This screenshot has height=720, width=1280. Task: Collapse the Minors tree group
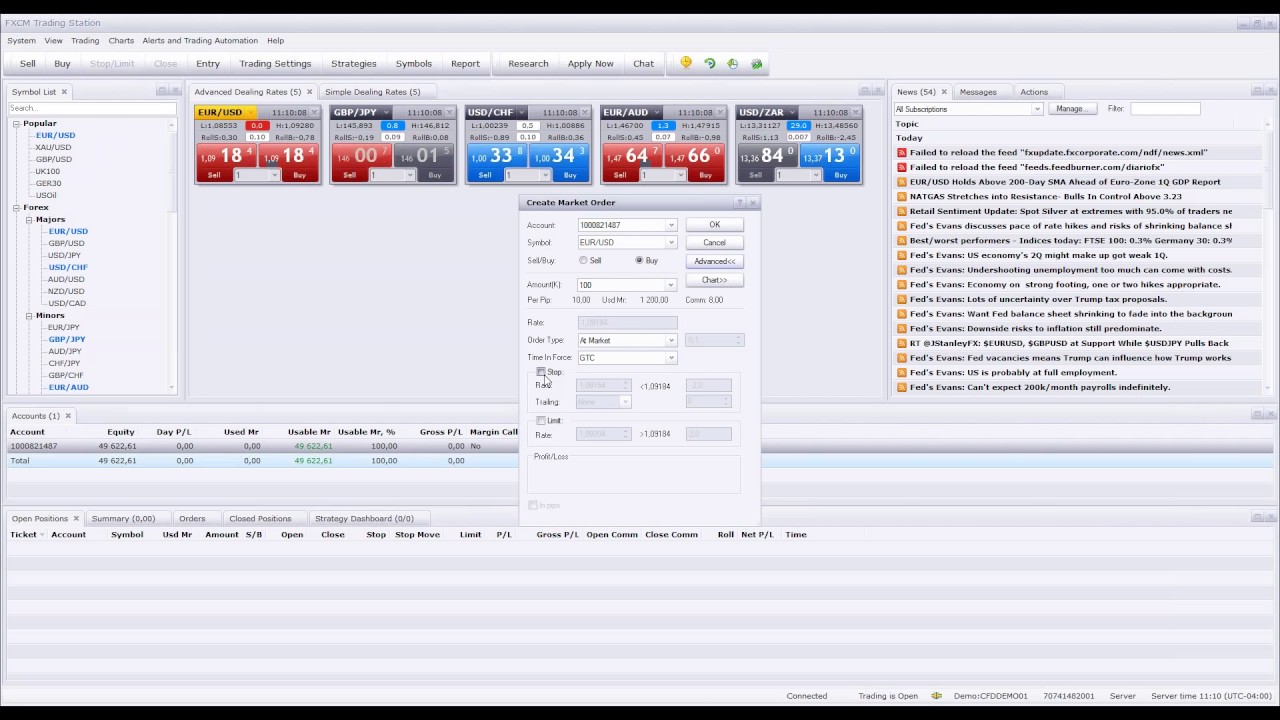point(29,316)
